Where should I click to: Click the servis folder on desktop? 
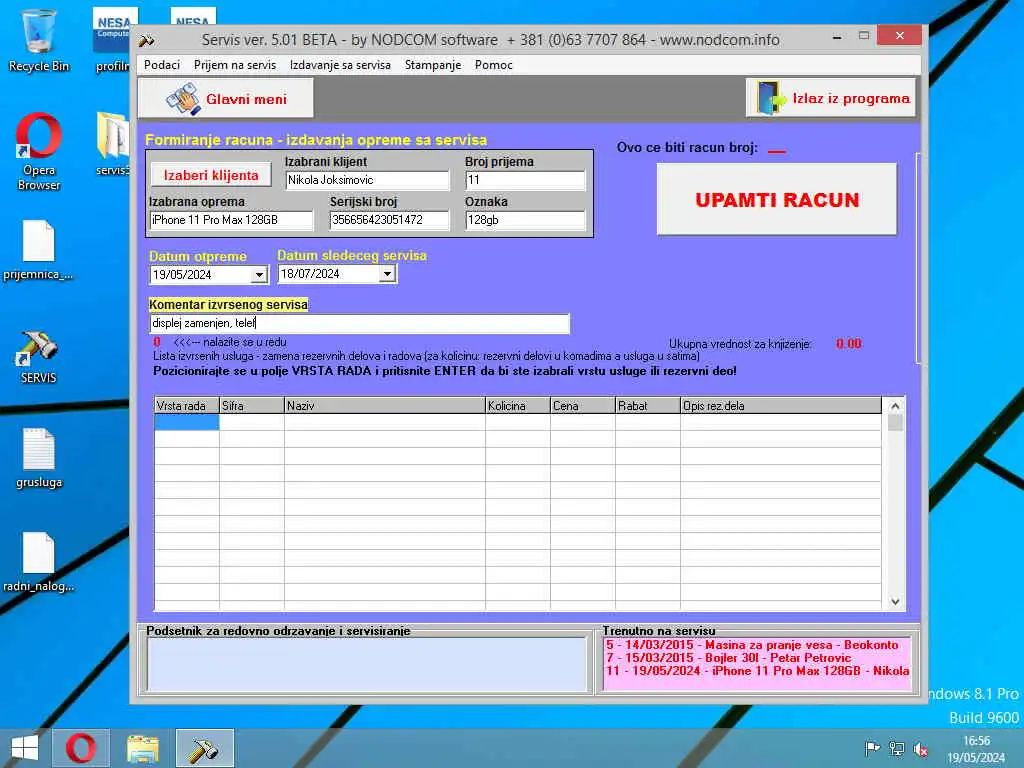113,144
